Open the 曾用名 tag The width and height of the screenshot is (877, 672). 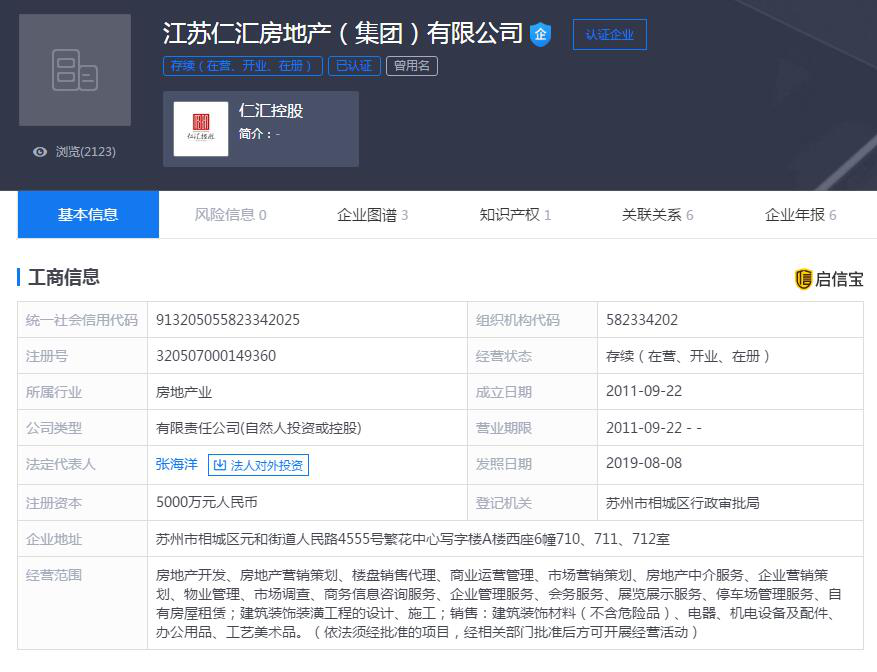tap(412, 66)
